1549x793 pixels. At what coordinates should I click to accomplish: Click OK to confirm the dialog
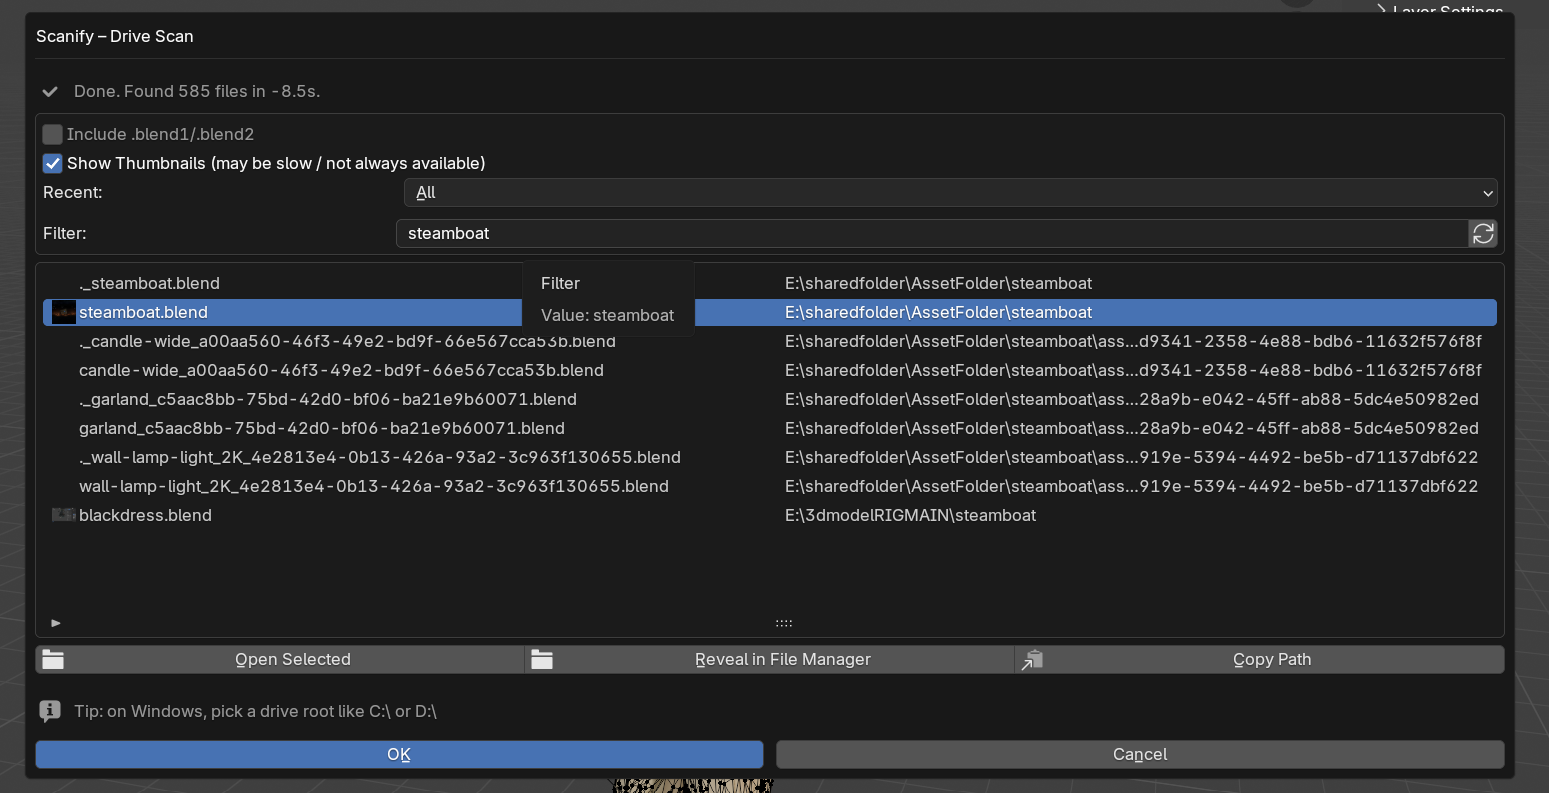[399, 754]
